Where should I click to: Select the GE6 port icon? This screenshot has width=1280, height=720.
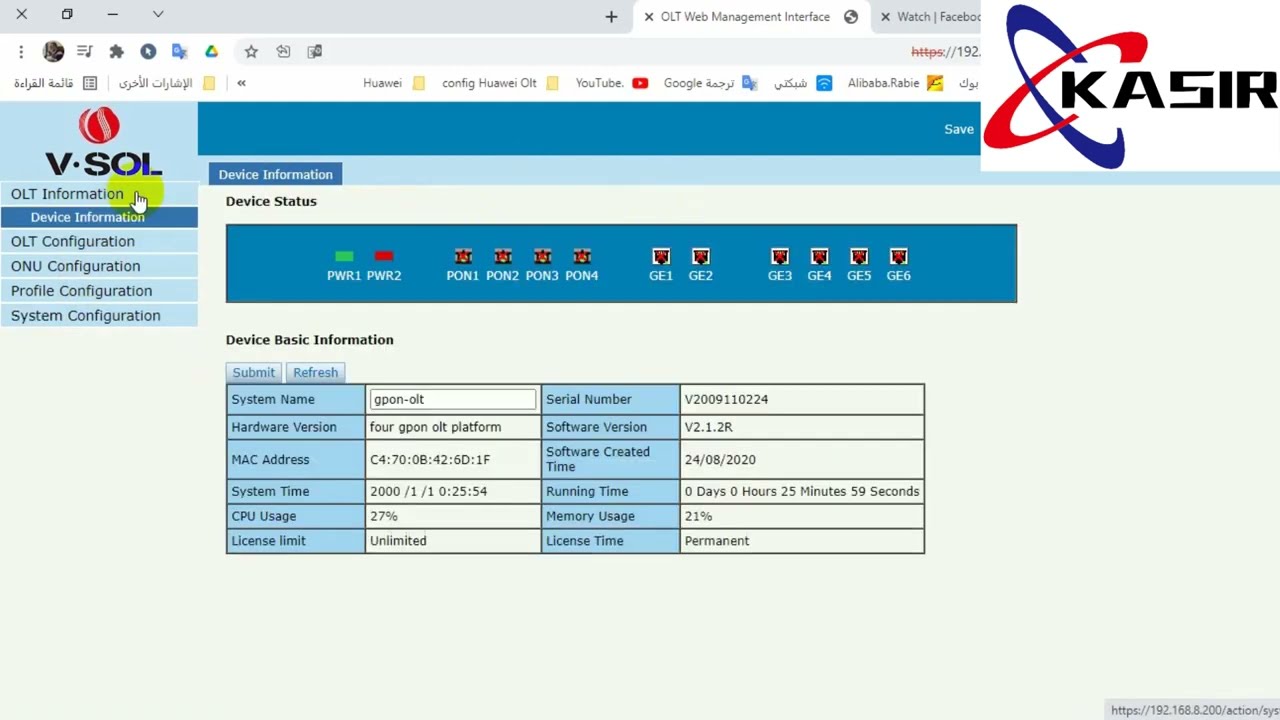[899, 257]
